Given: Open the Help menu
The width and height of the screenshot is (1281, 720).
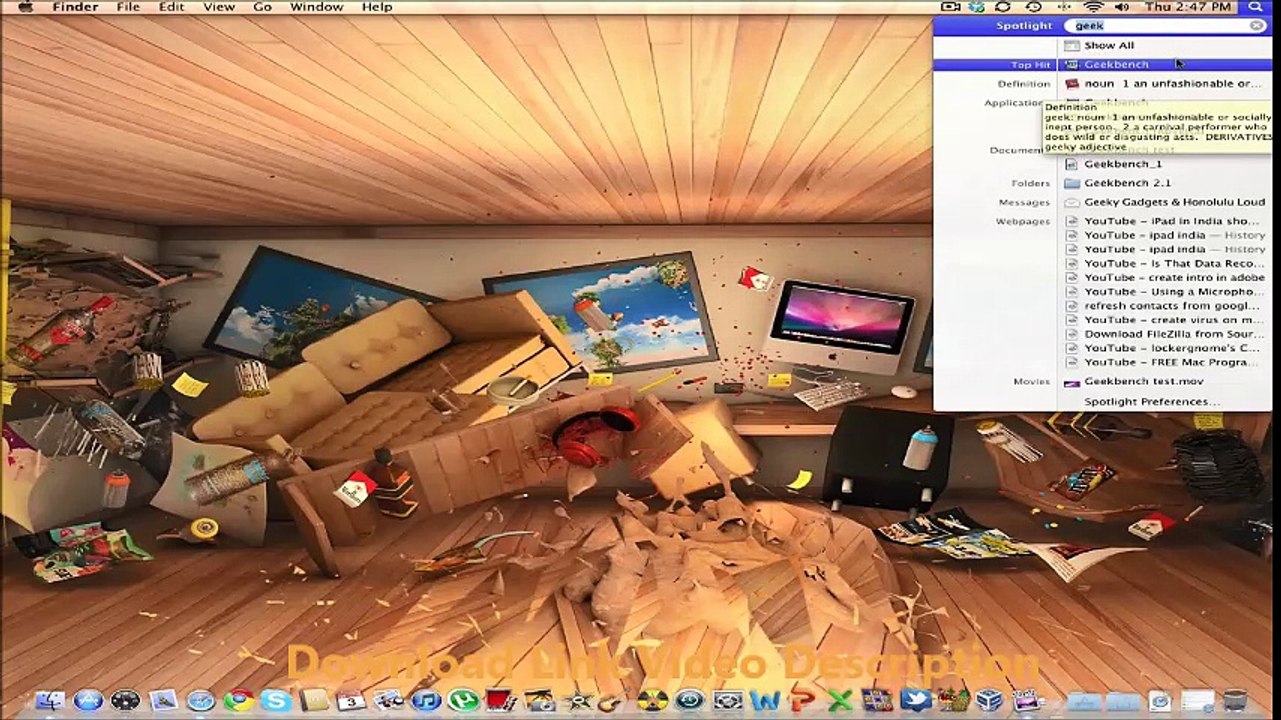Looking at the screenshot, I should point(377,7).
